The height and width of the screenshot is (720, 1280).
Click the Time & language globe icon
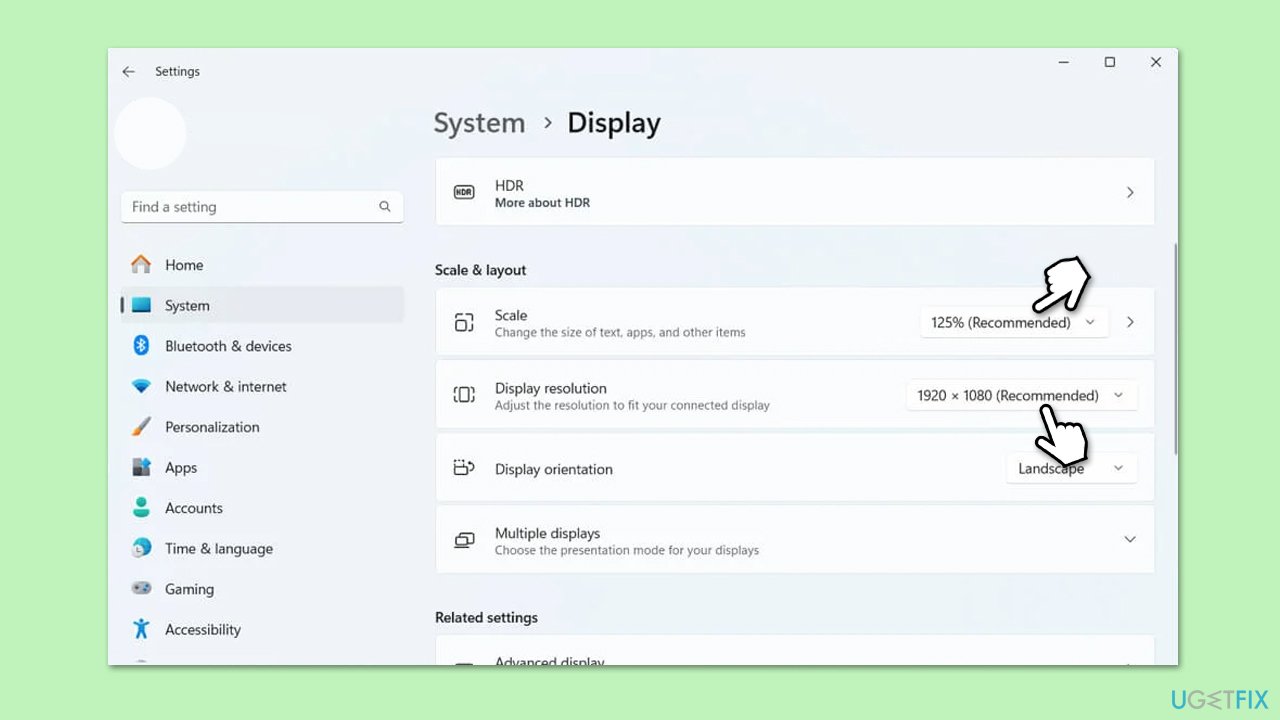click(141, 549)
